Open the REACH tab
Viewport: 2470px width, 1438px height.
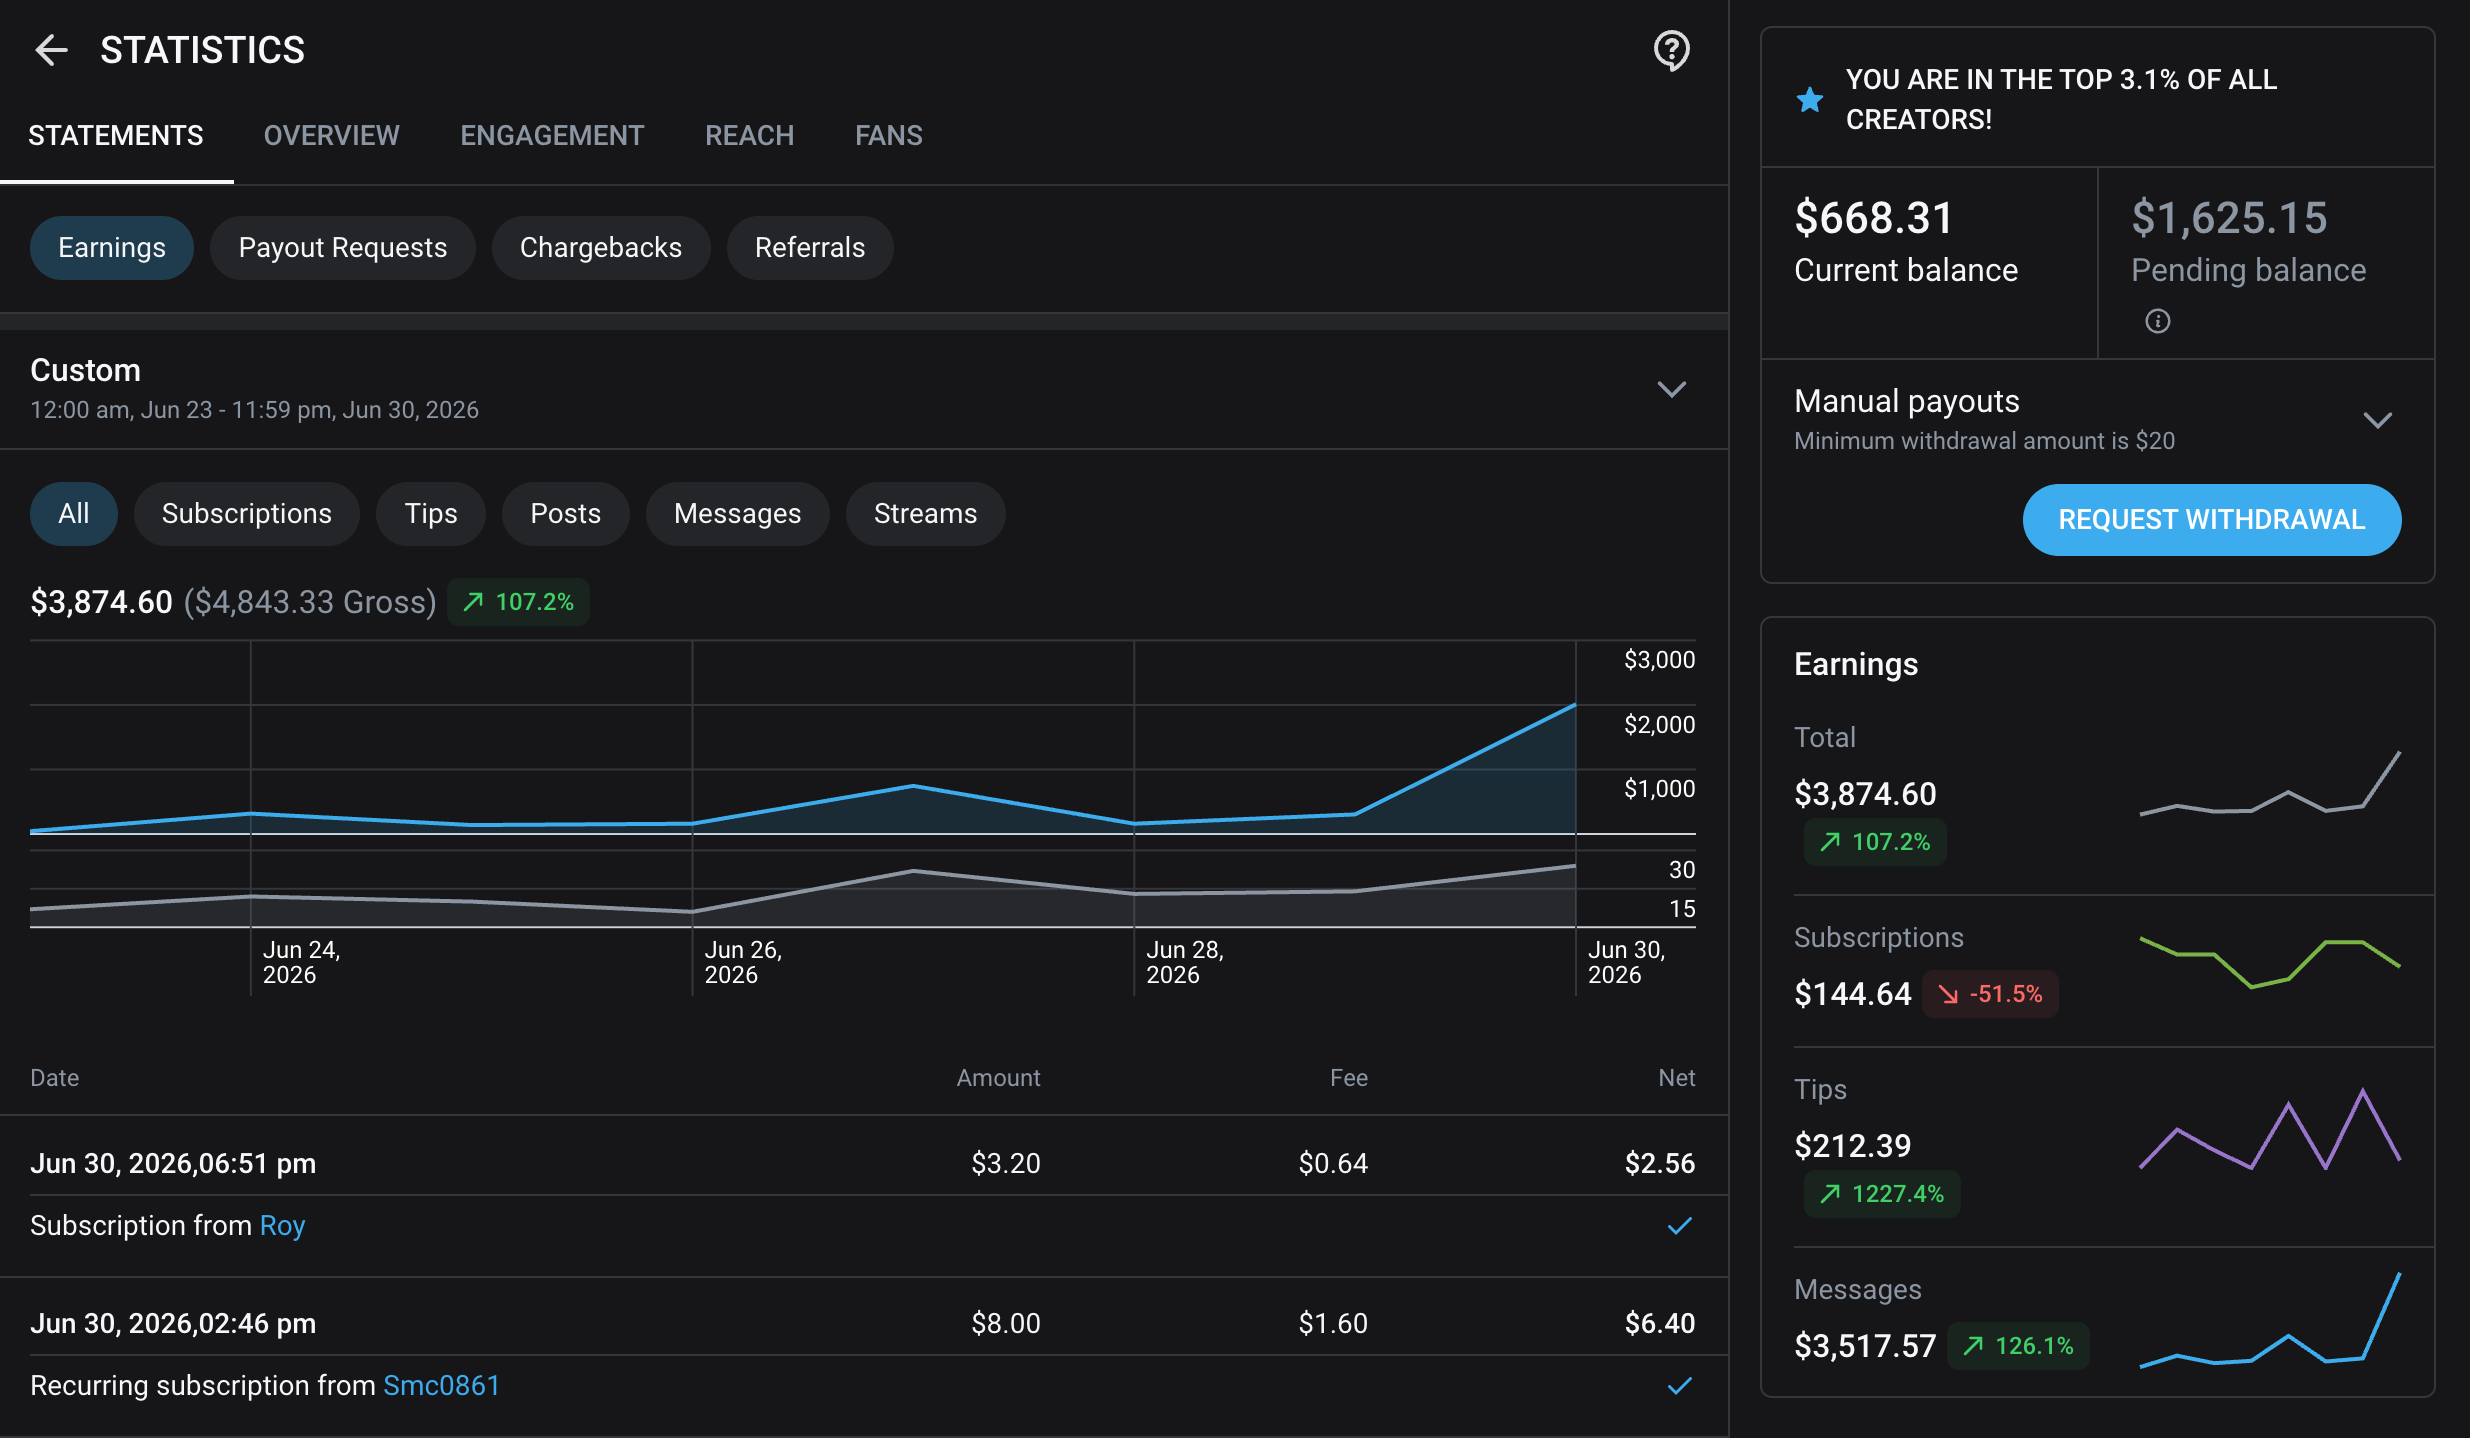[x=750, y=136]
